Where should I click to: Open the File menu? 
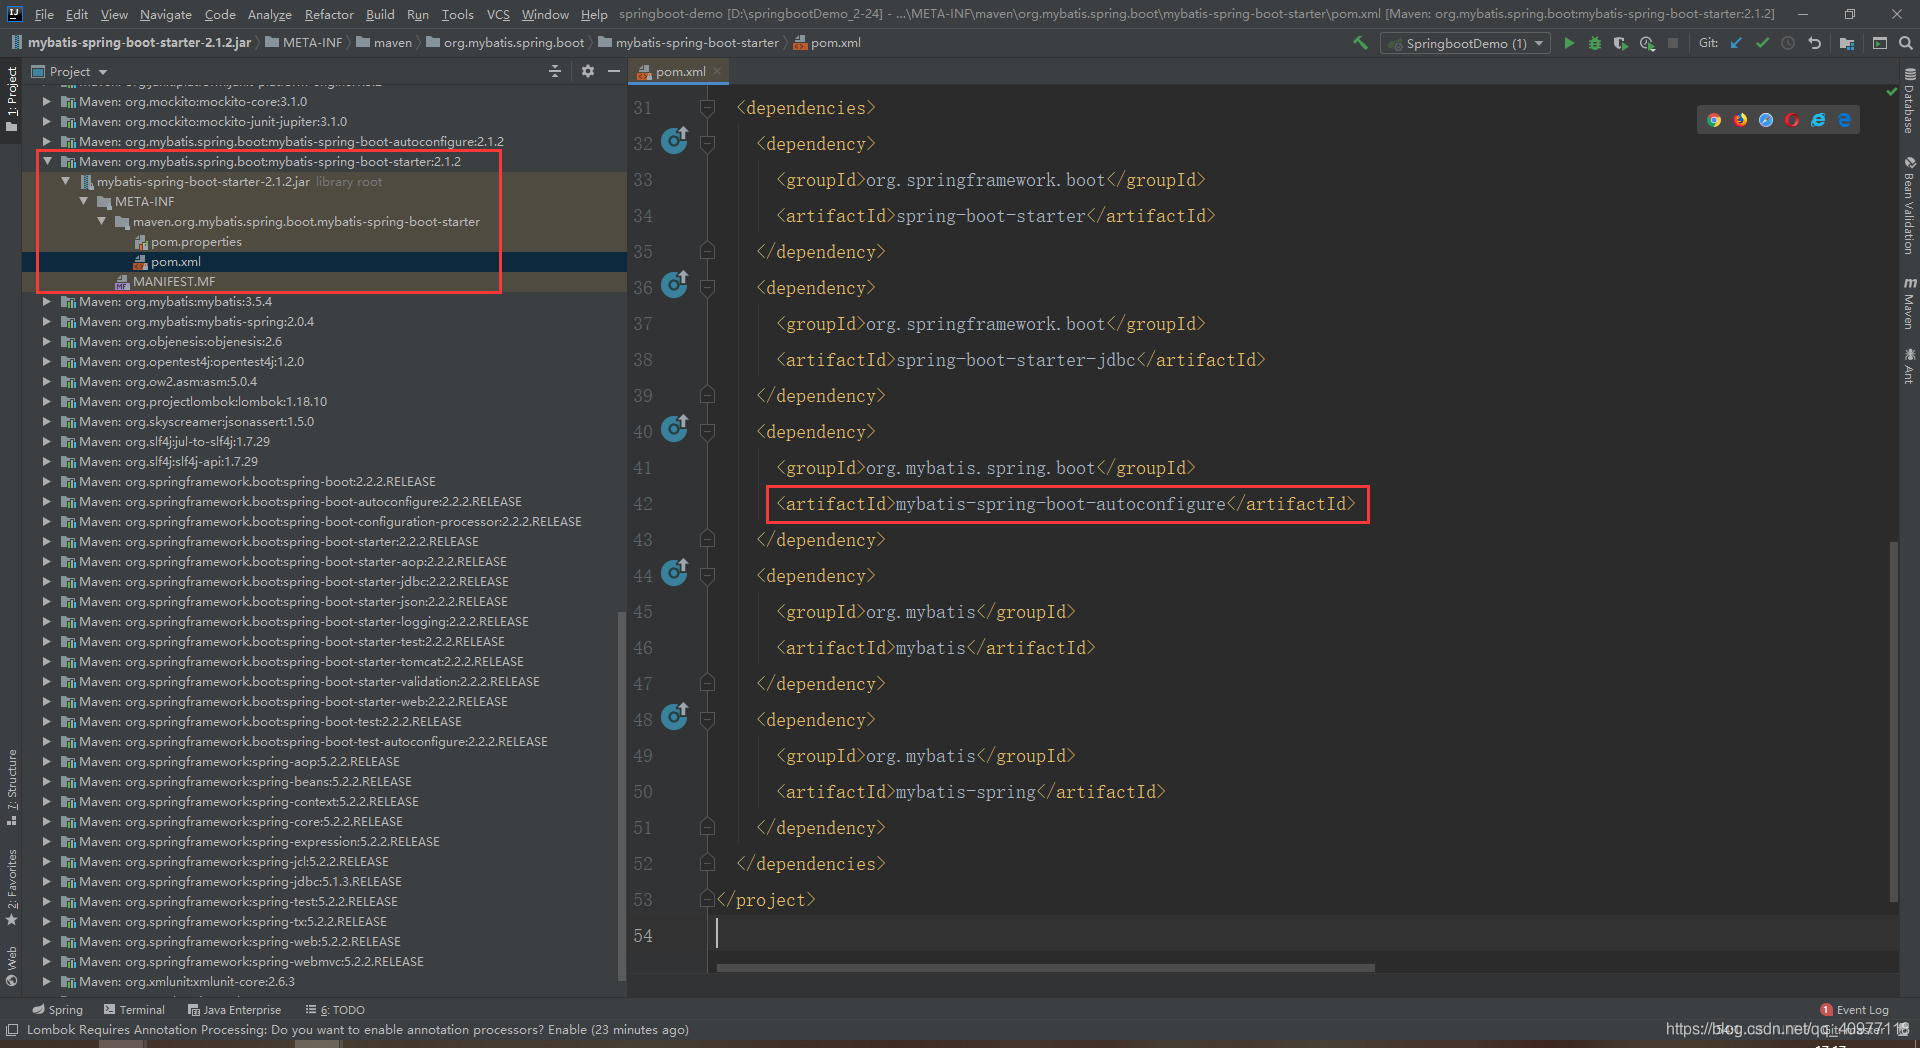(44, 14)
